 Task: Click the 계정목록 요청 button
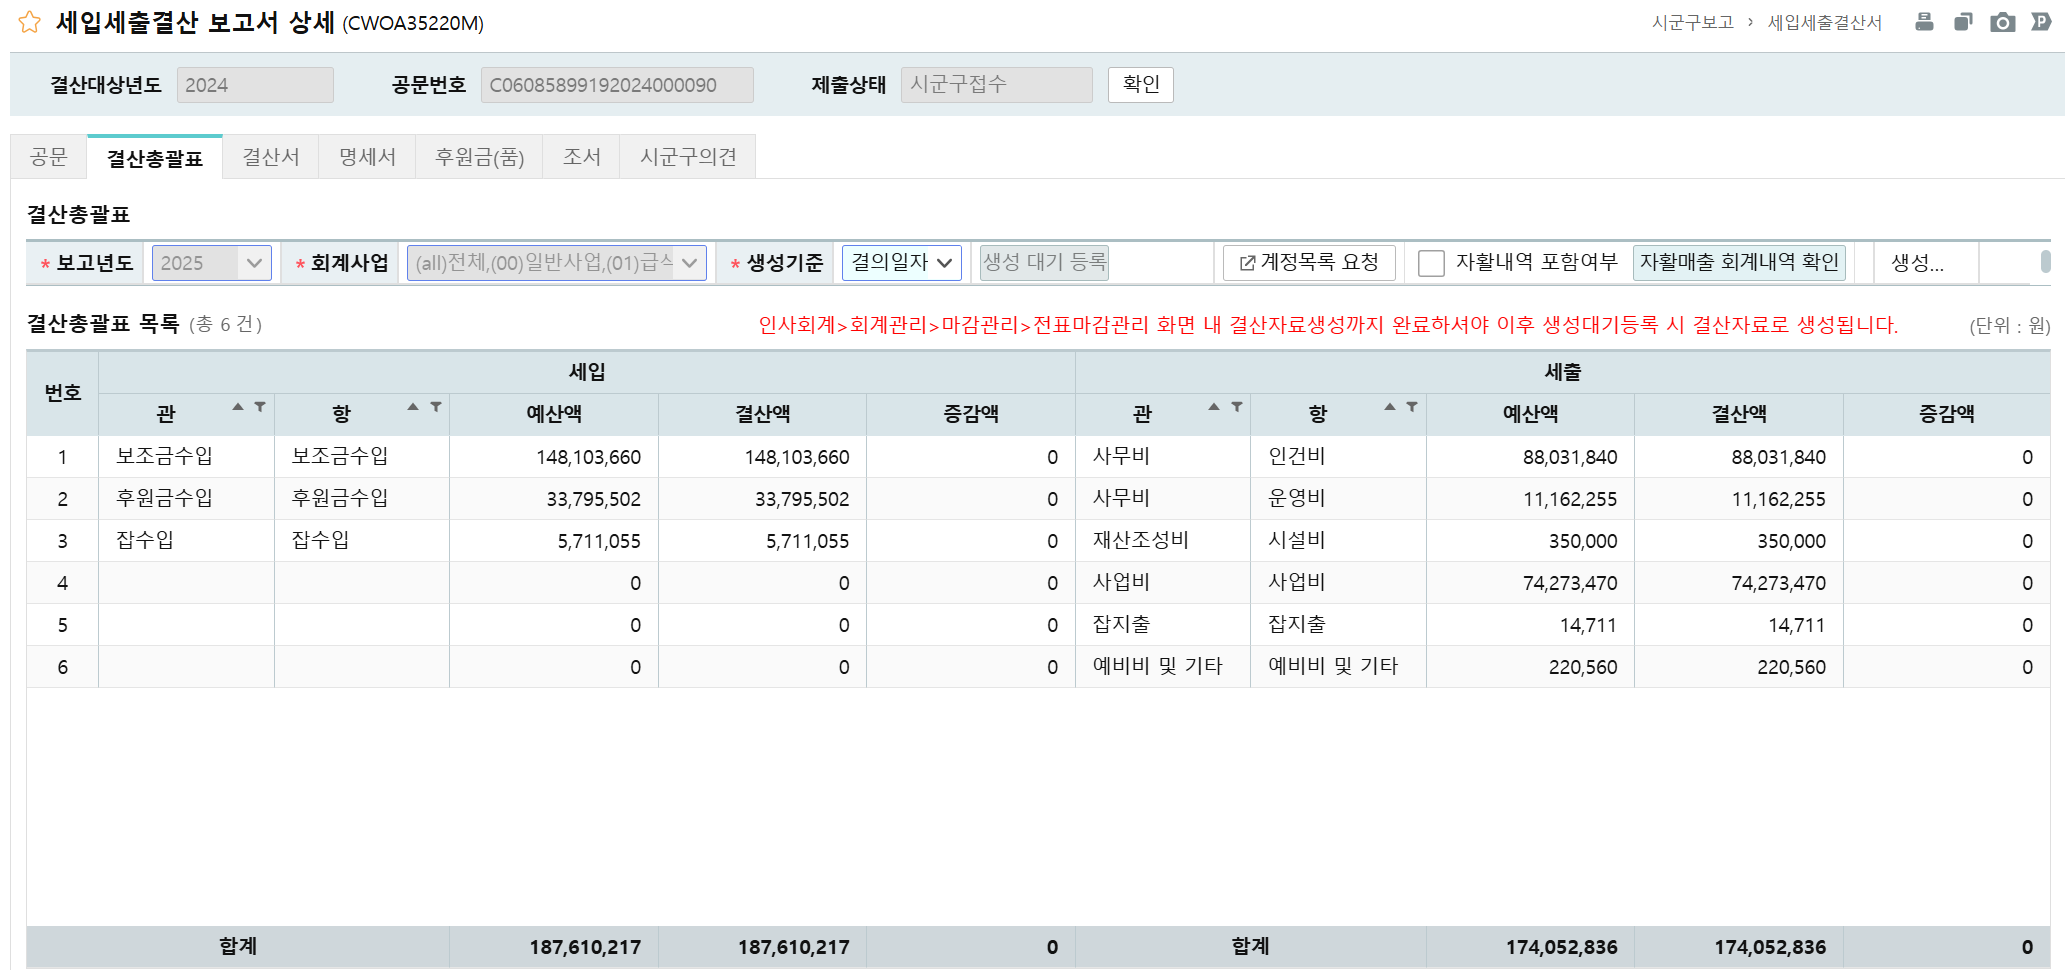click(1308, 263)
